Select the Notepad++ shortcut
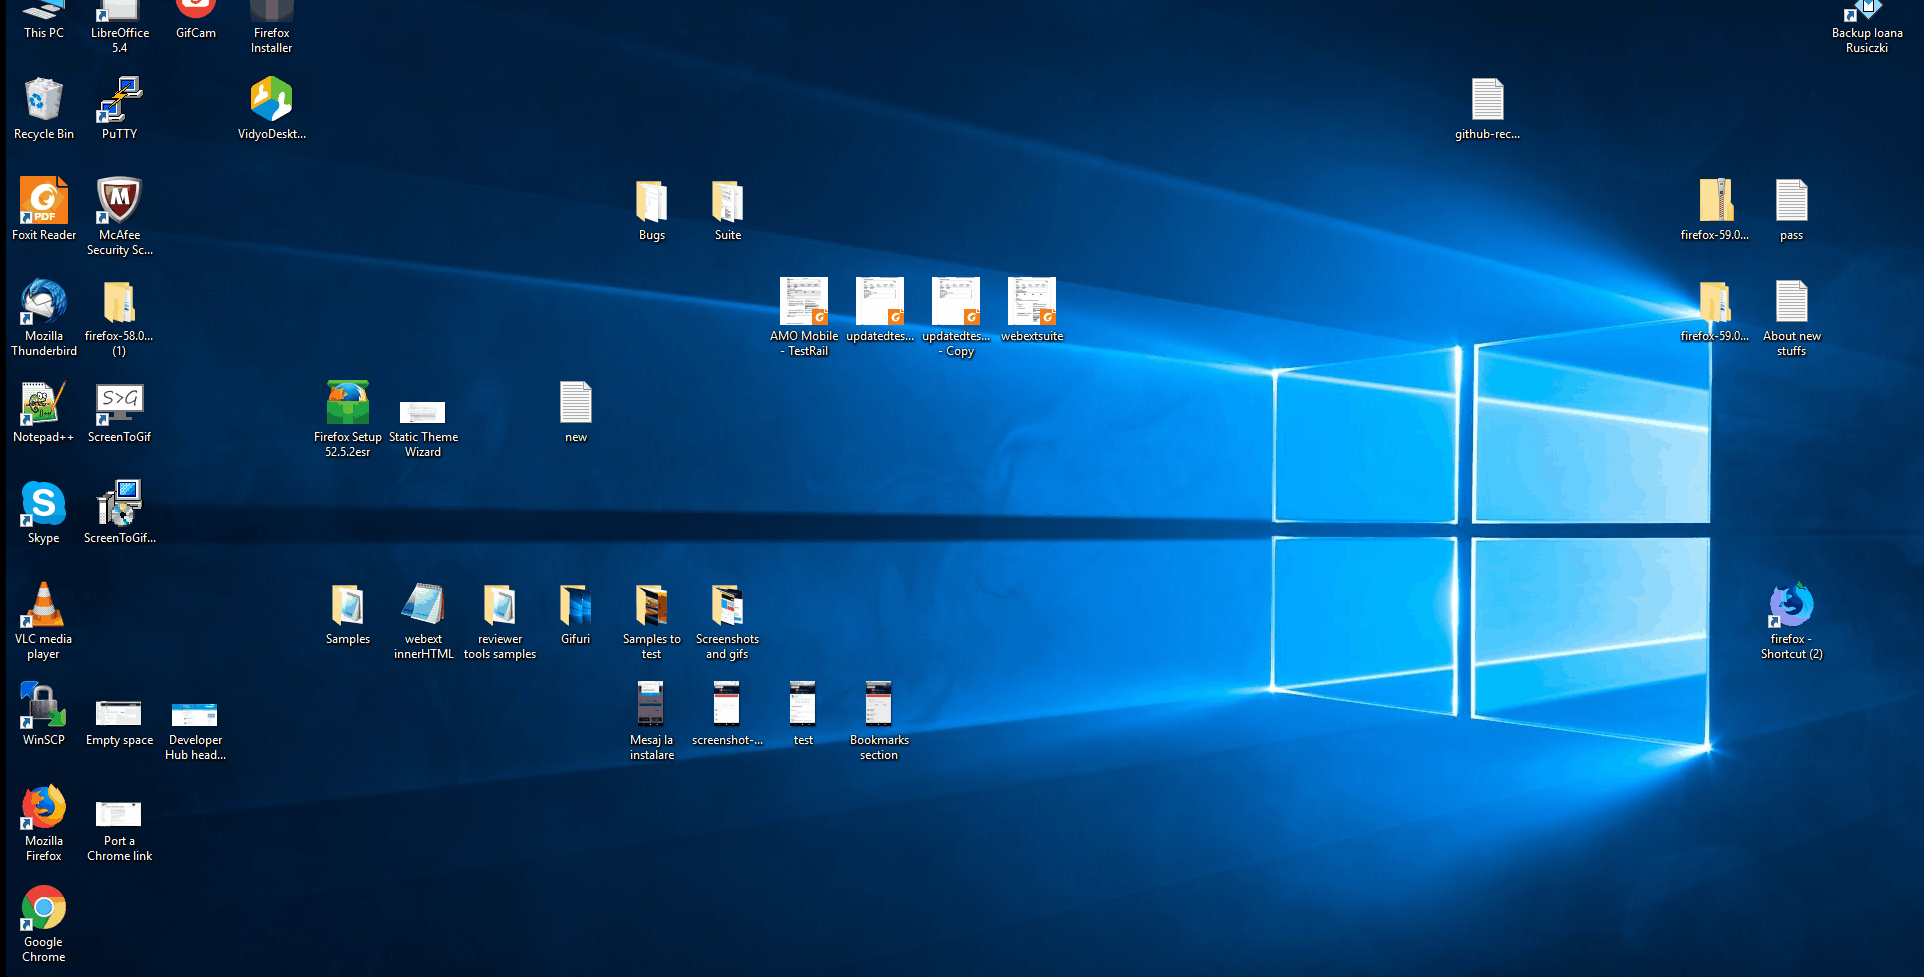The image size is (1924, 977). pos(44,412)
